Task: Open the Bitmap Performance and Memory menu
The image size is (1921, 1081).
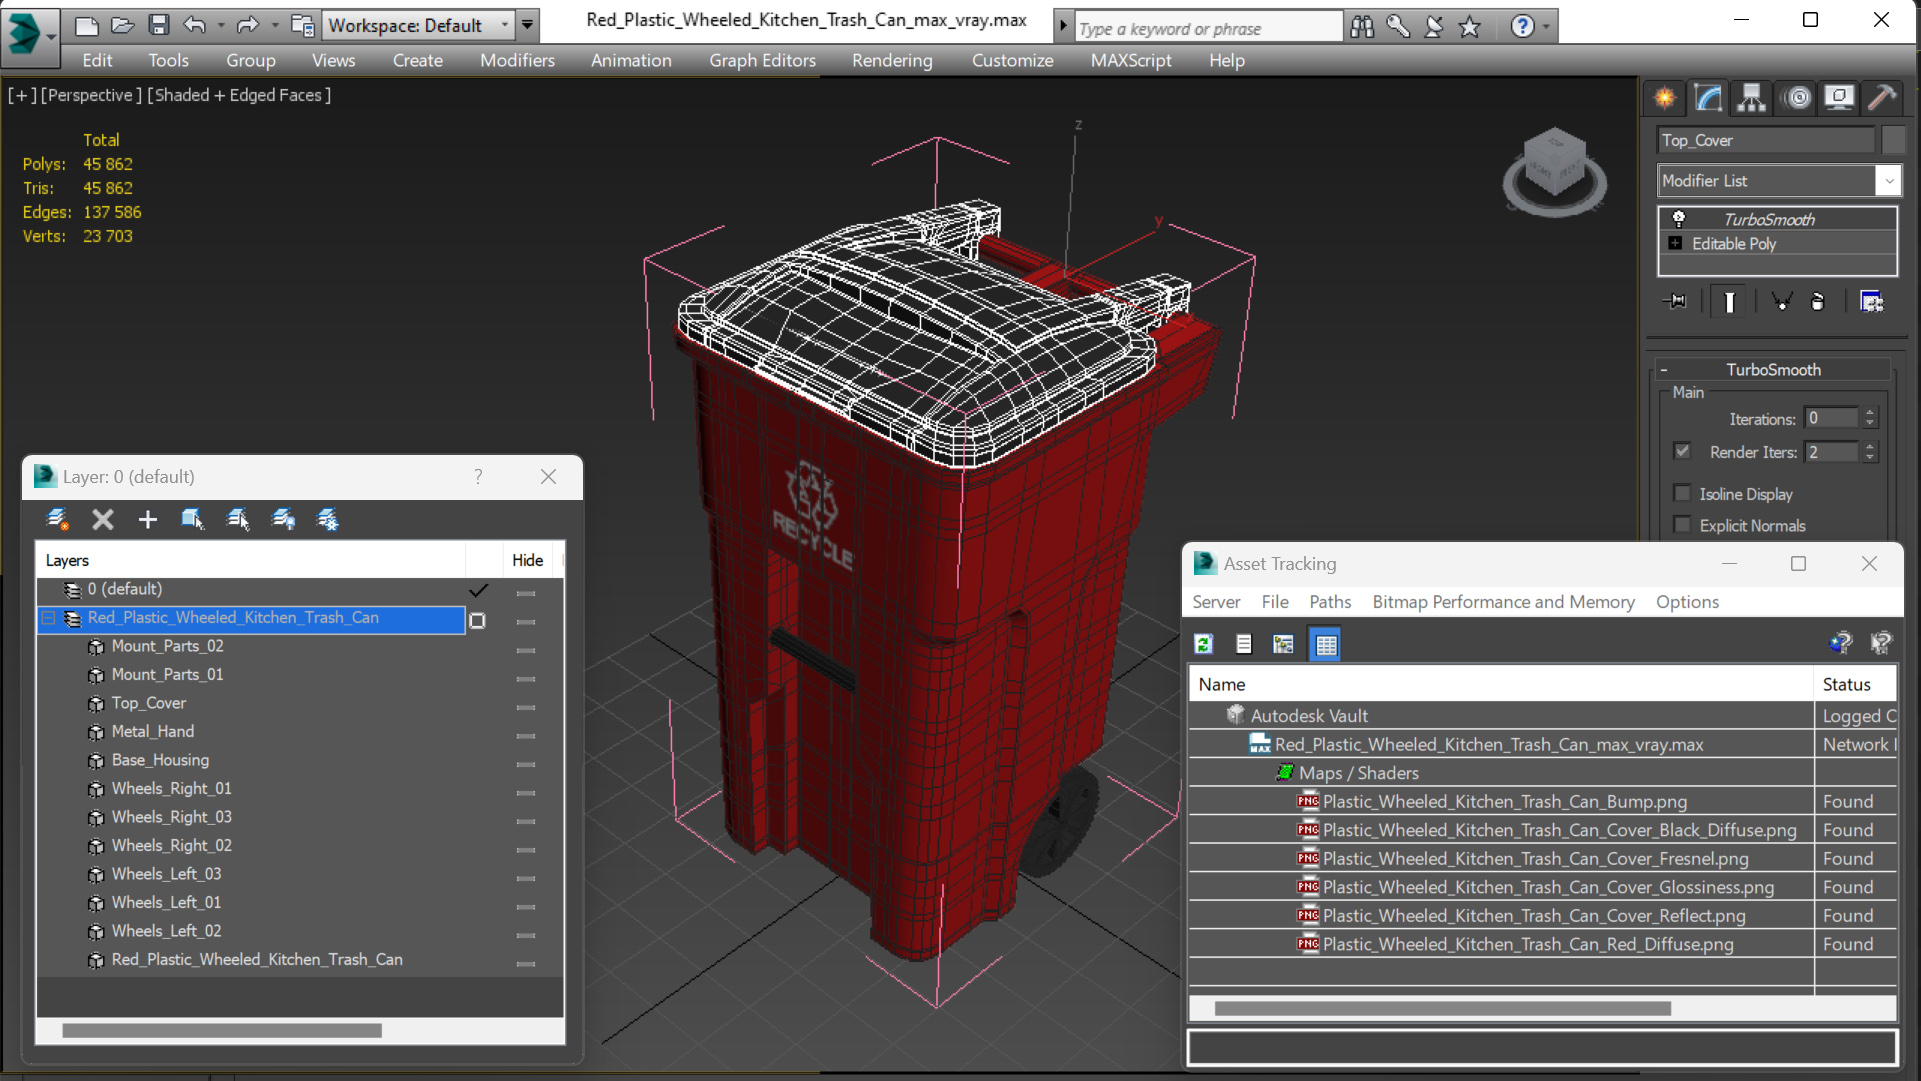Action: point(1502,601)
